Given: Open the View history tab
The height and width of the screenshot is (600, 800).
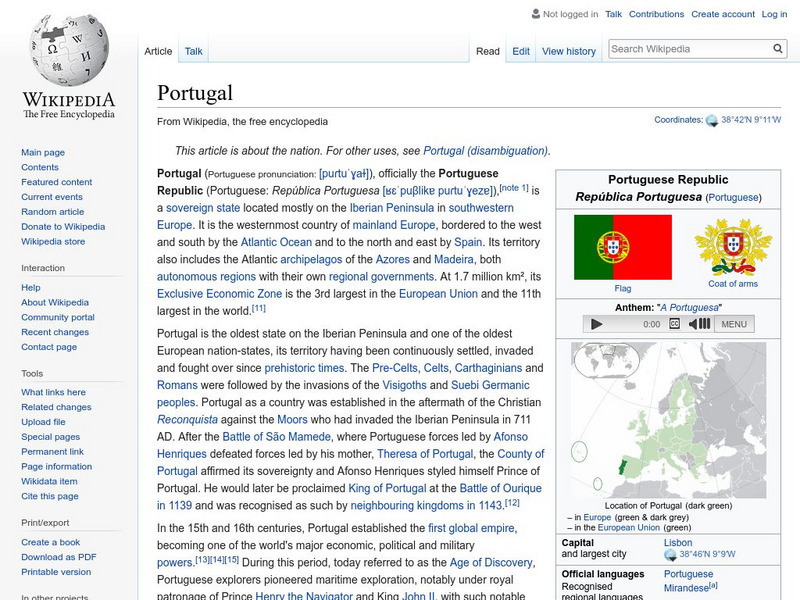Looking at the screenshot, I should (569, 52).
